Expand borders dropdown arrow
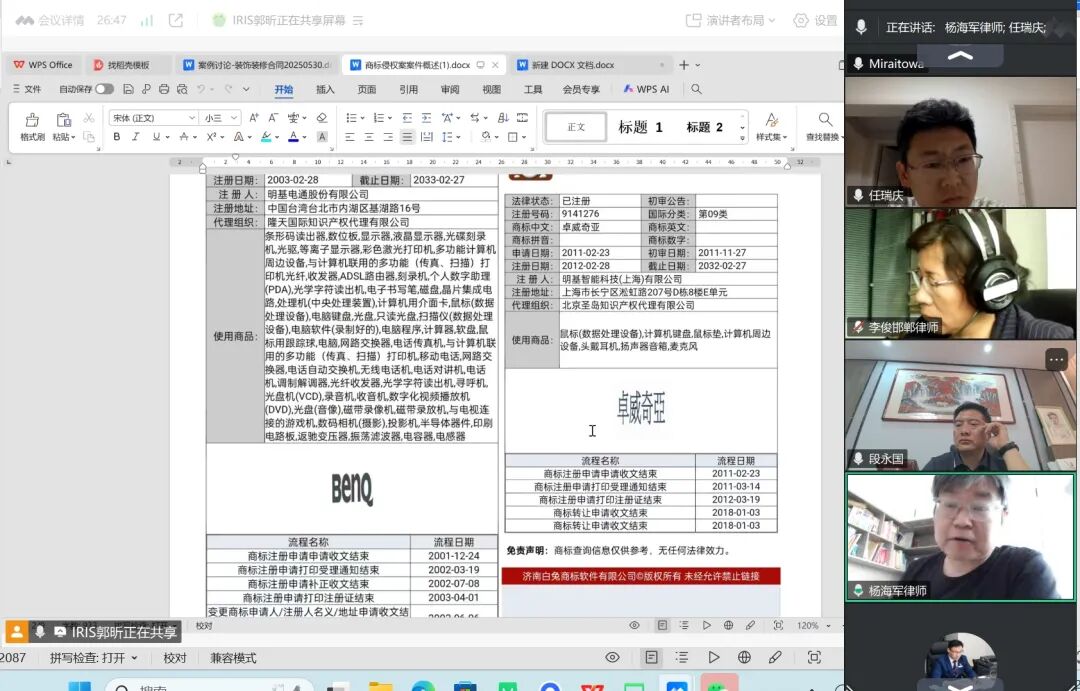This screenshot has height=691, width=1080. click(524, 138)
